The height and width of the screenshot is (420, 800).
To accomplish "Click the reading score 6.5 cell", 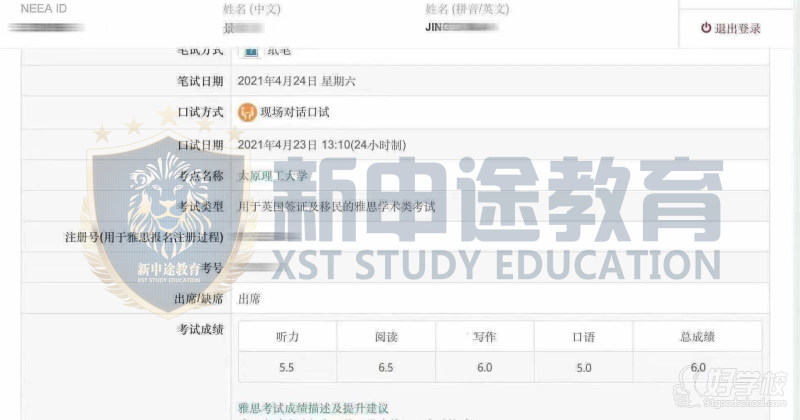I will point(385,368).
